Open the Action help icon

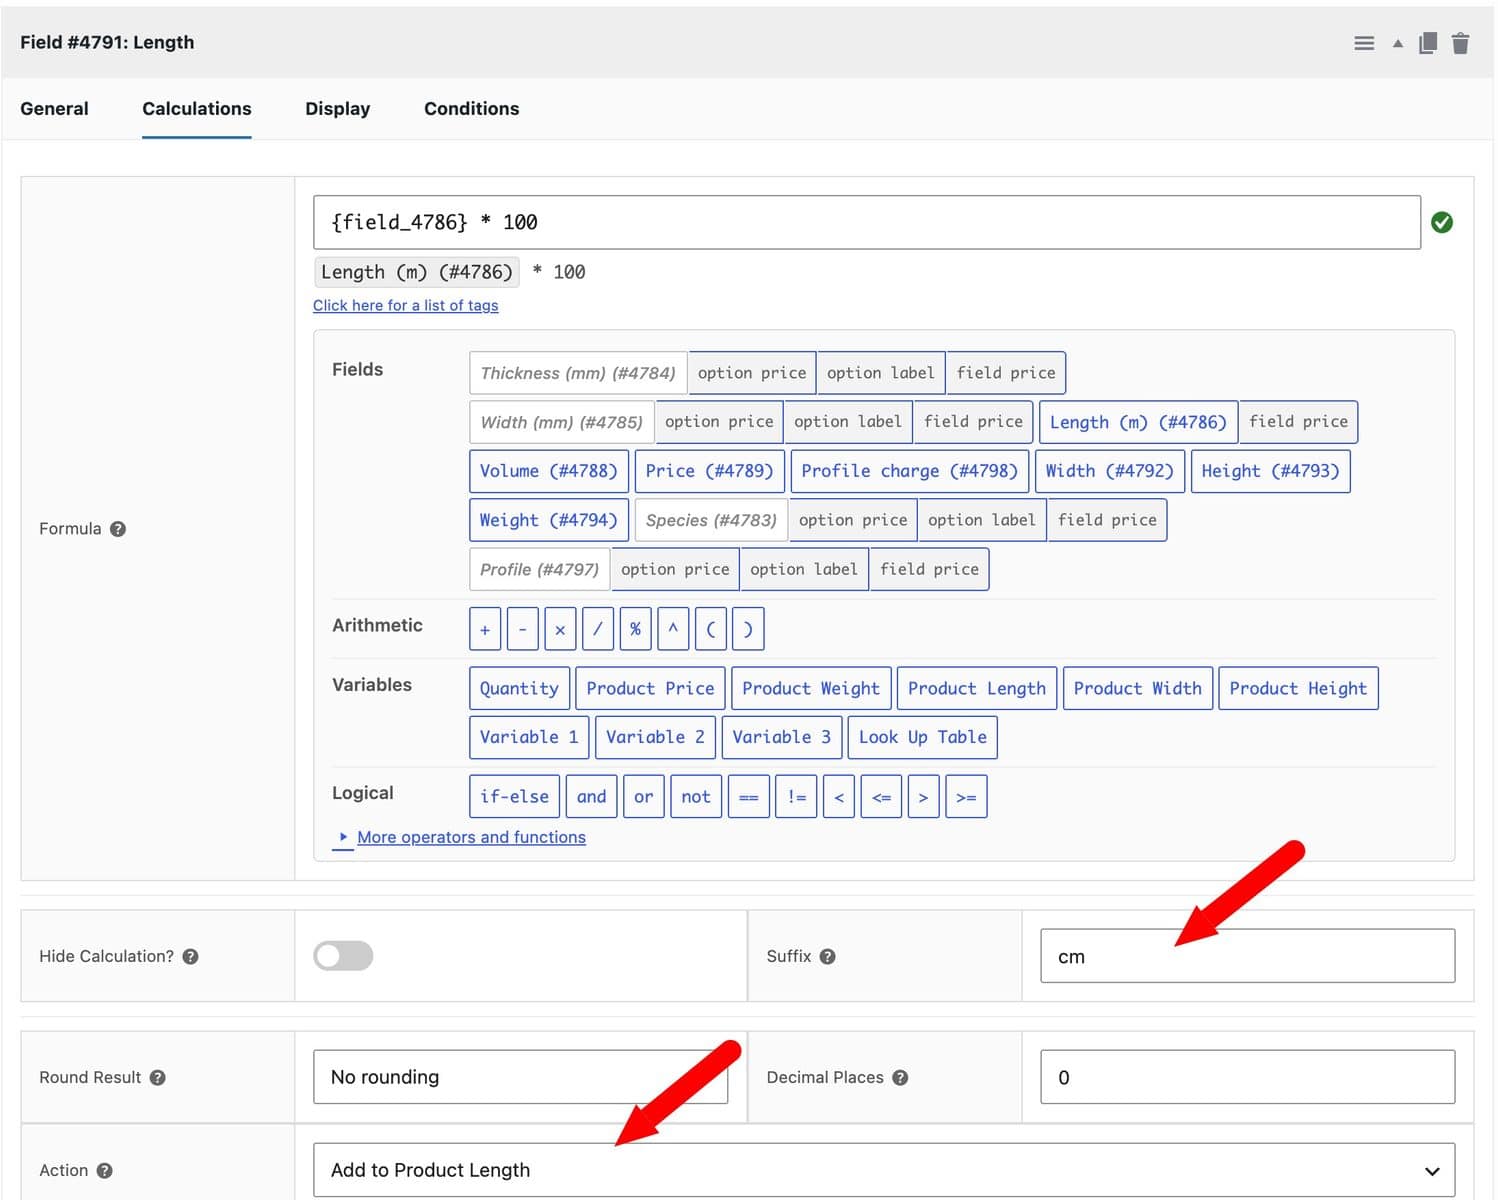pos(104,1170)
